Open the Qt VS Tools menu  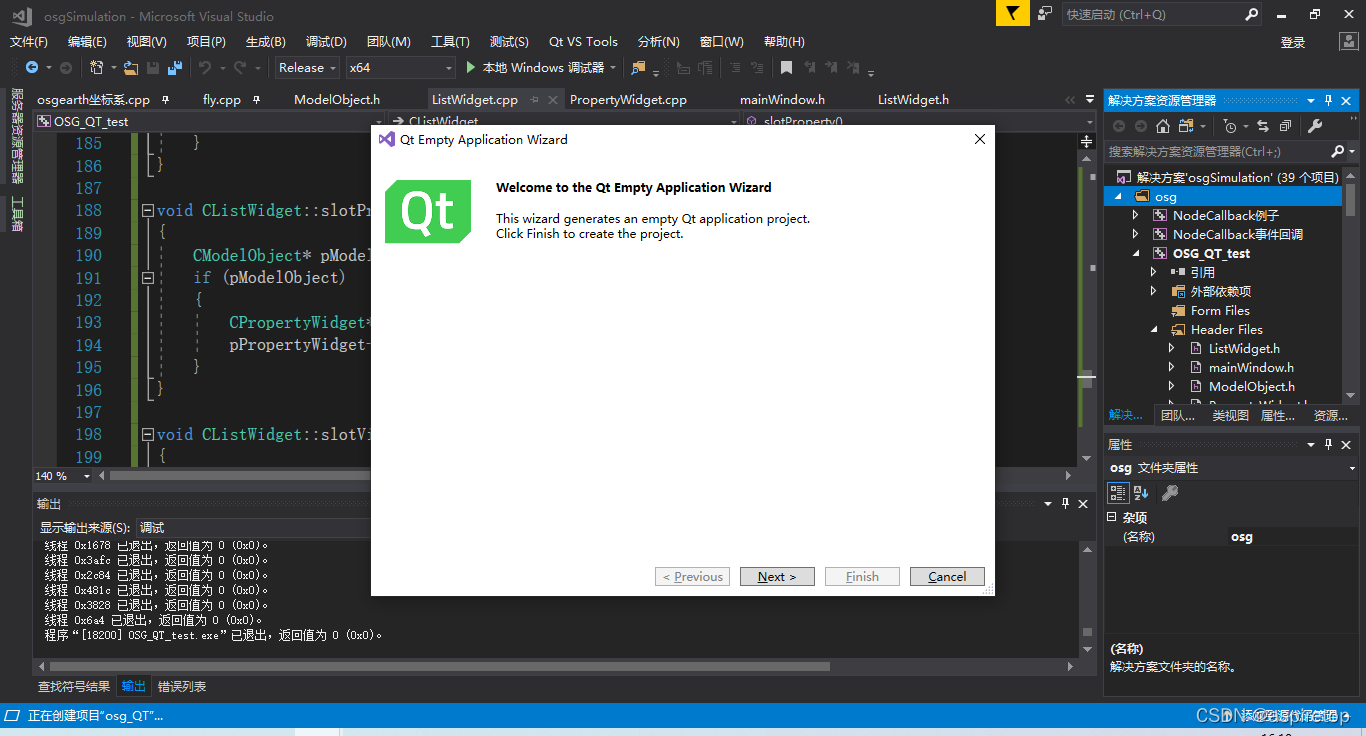[x=583, y=42]
